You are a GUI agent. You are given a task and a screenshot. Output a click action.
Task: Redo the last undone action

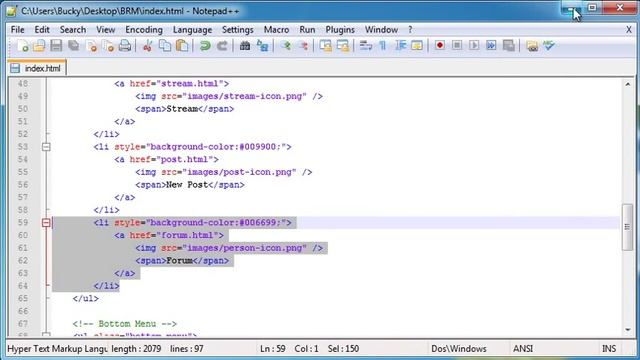[x=222, y=46]
